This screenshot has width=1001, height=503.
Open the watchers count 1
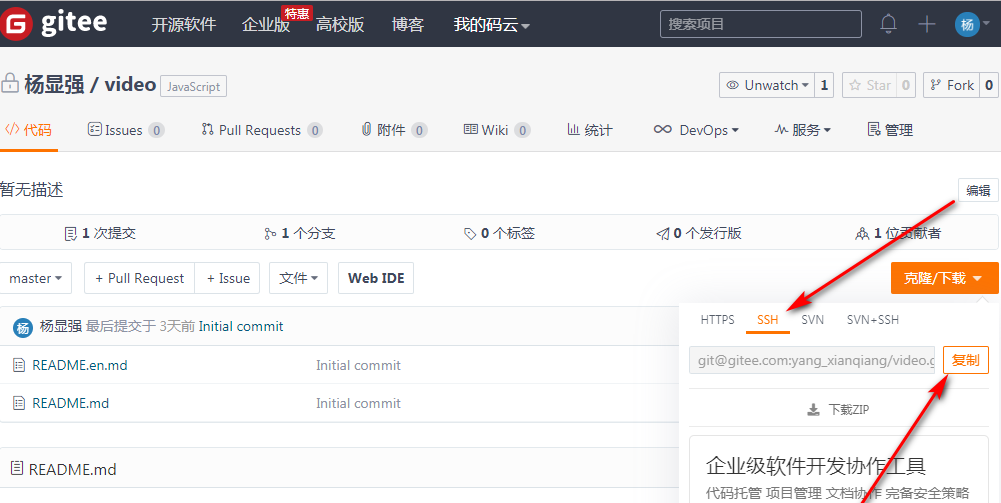tap(824, 85)
